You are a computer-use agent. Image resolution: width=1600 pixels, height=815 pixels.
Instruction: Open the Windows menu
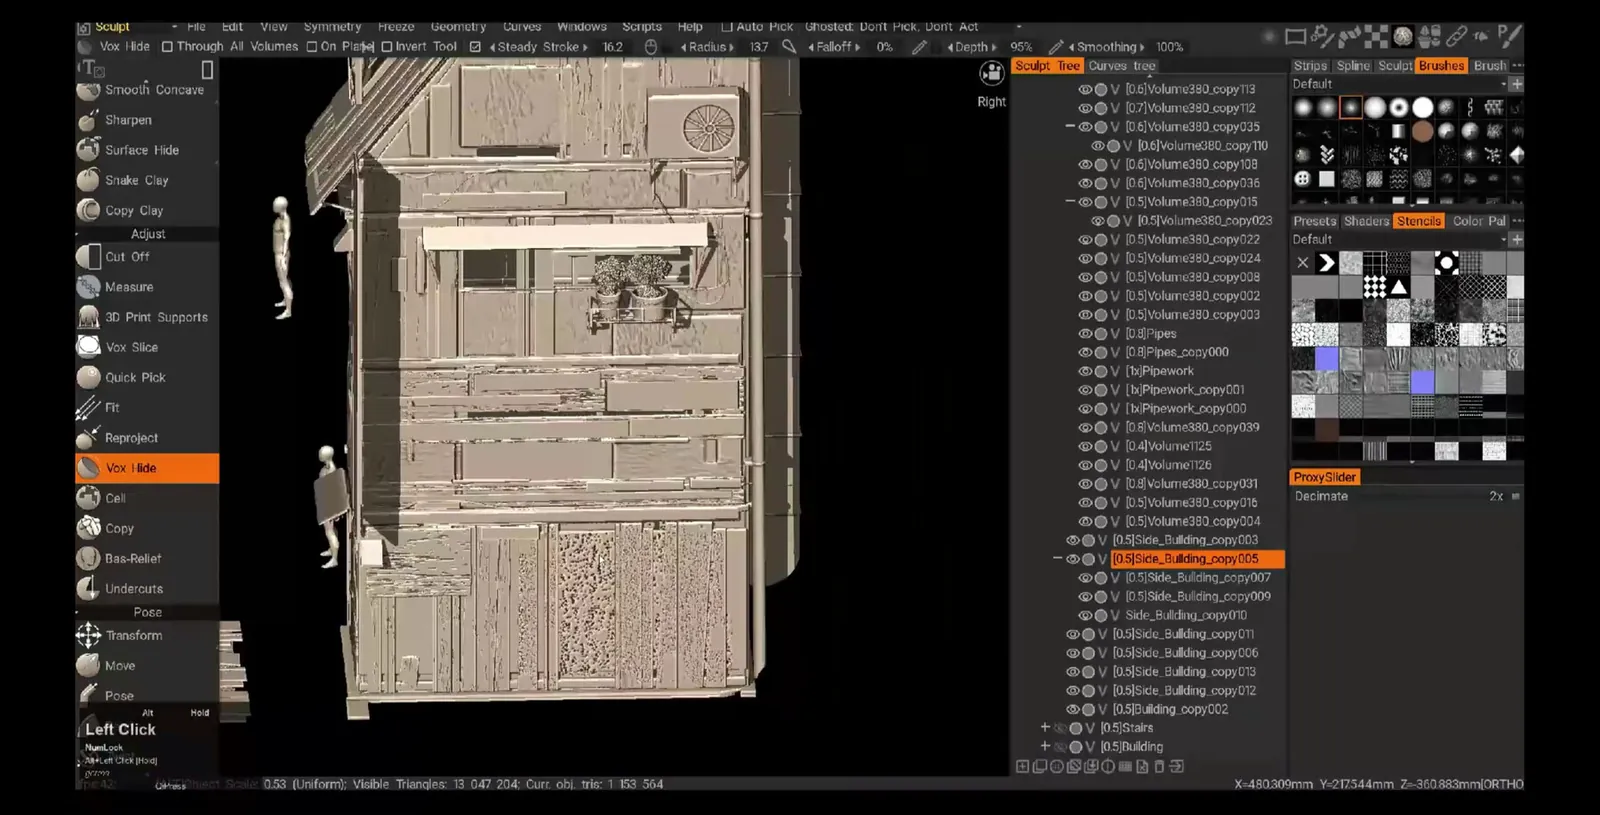pos(582,27)
